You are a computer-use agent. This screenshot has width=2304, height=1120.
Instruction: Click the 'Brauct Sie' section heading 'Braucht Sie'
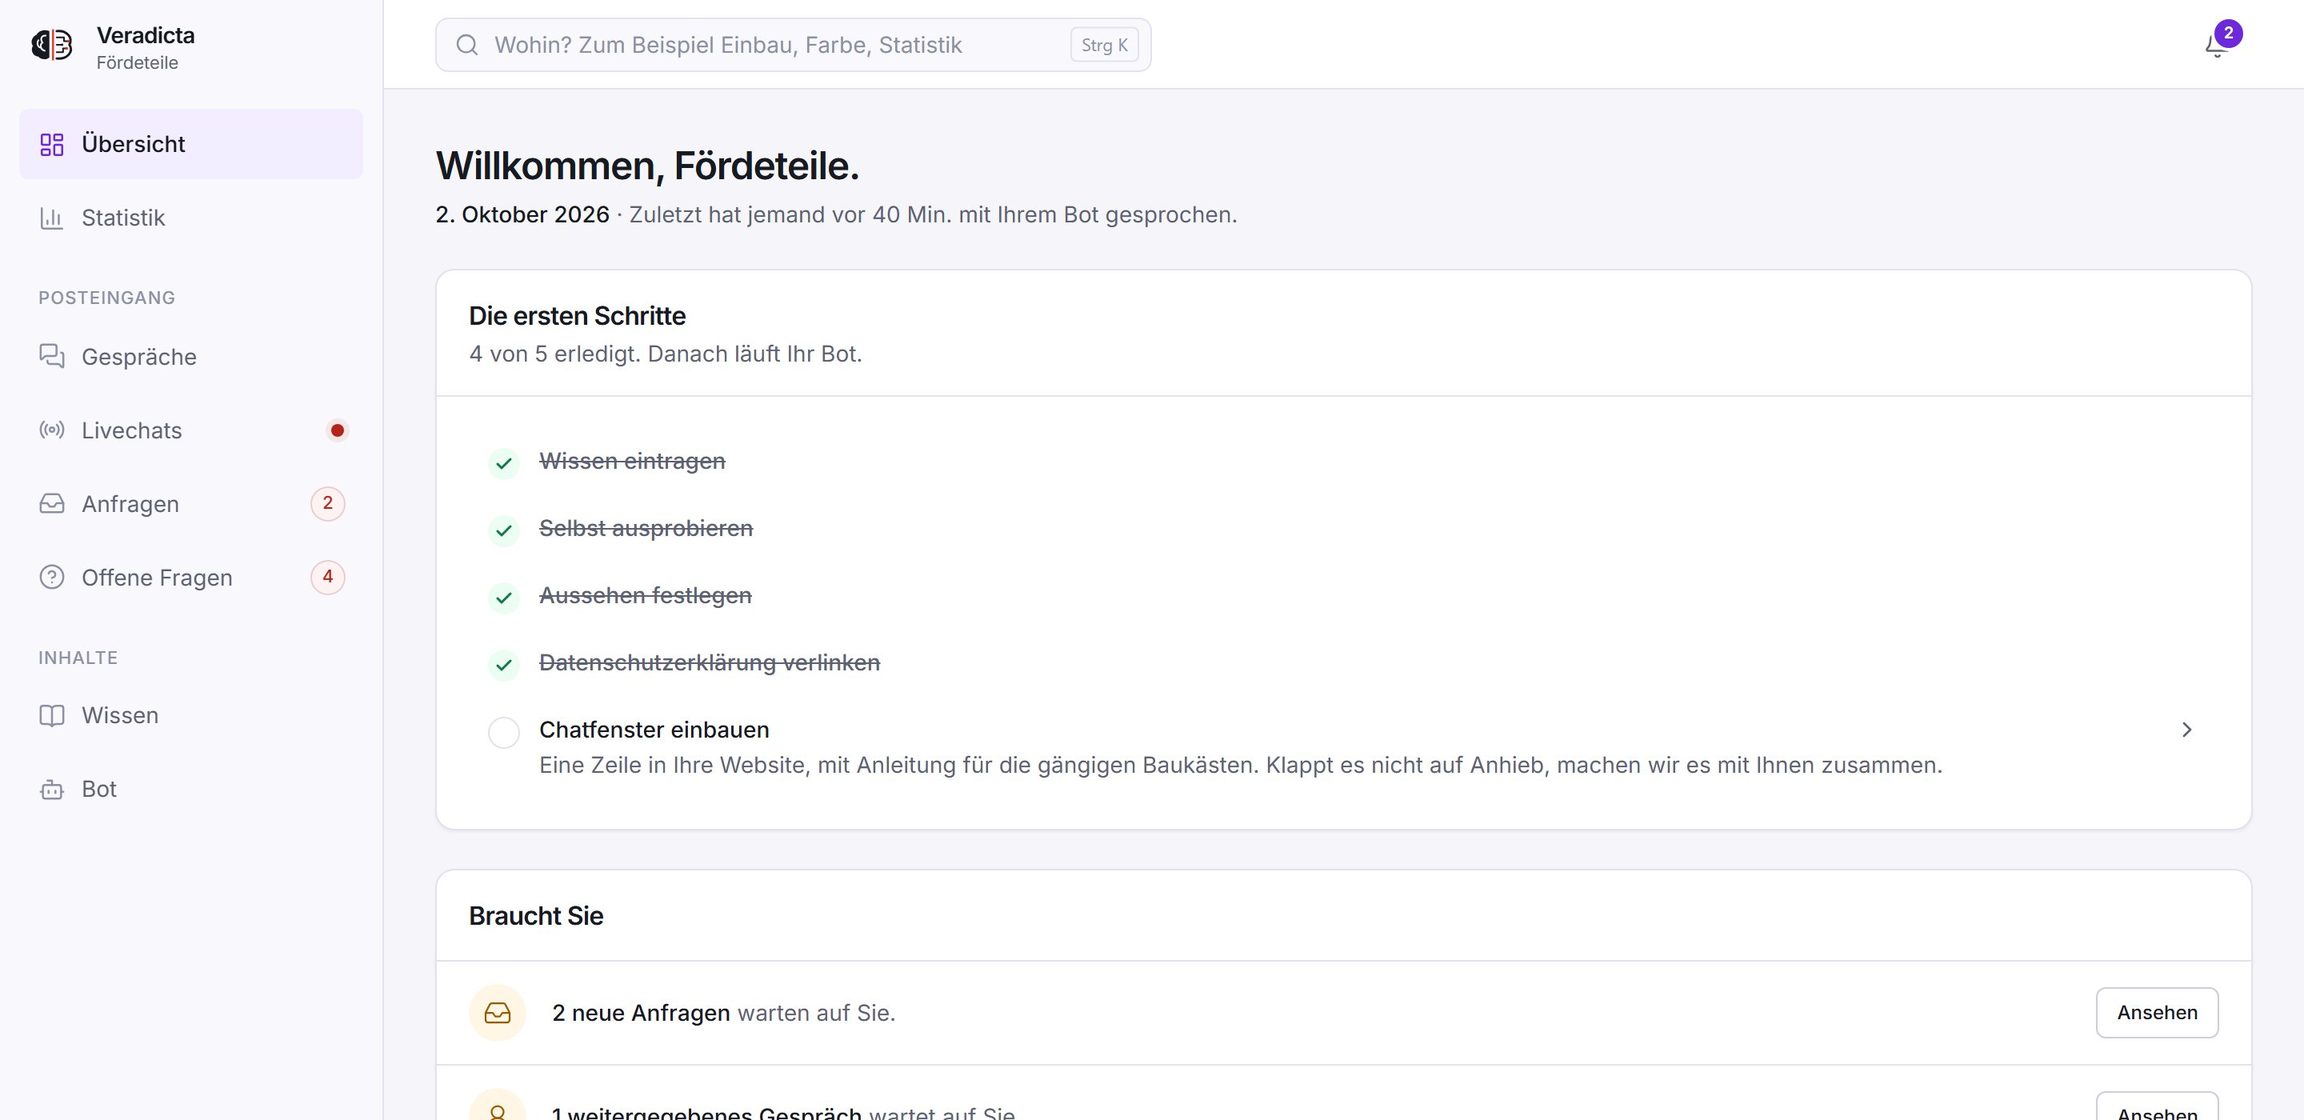pos(536,916)
